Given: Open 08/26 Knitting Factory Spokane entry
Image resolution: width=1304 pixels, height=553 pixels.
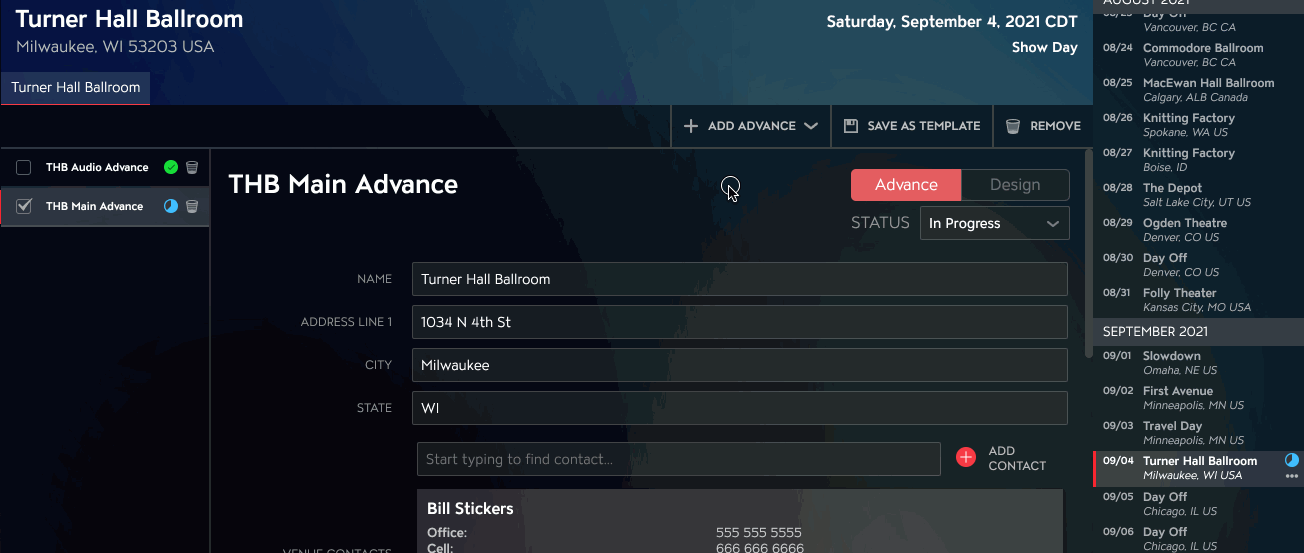Looking at the screenshot, I should pos(1198,125).
